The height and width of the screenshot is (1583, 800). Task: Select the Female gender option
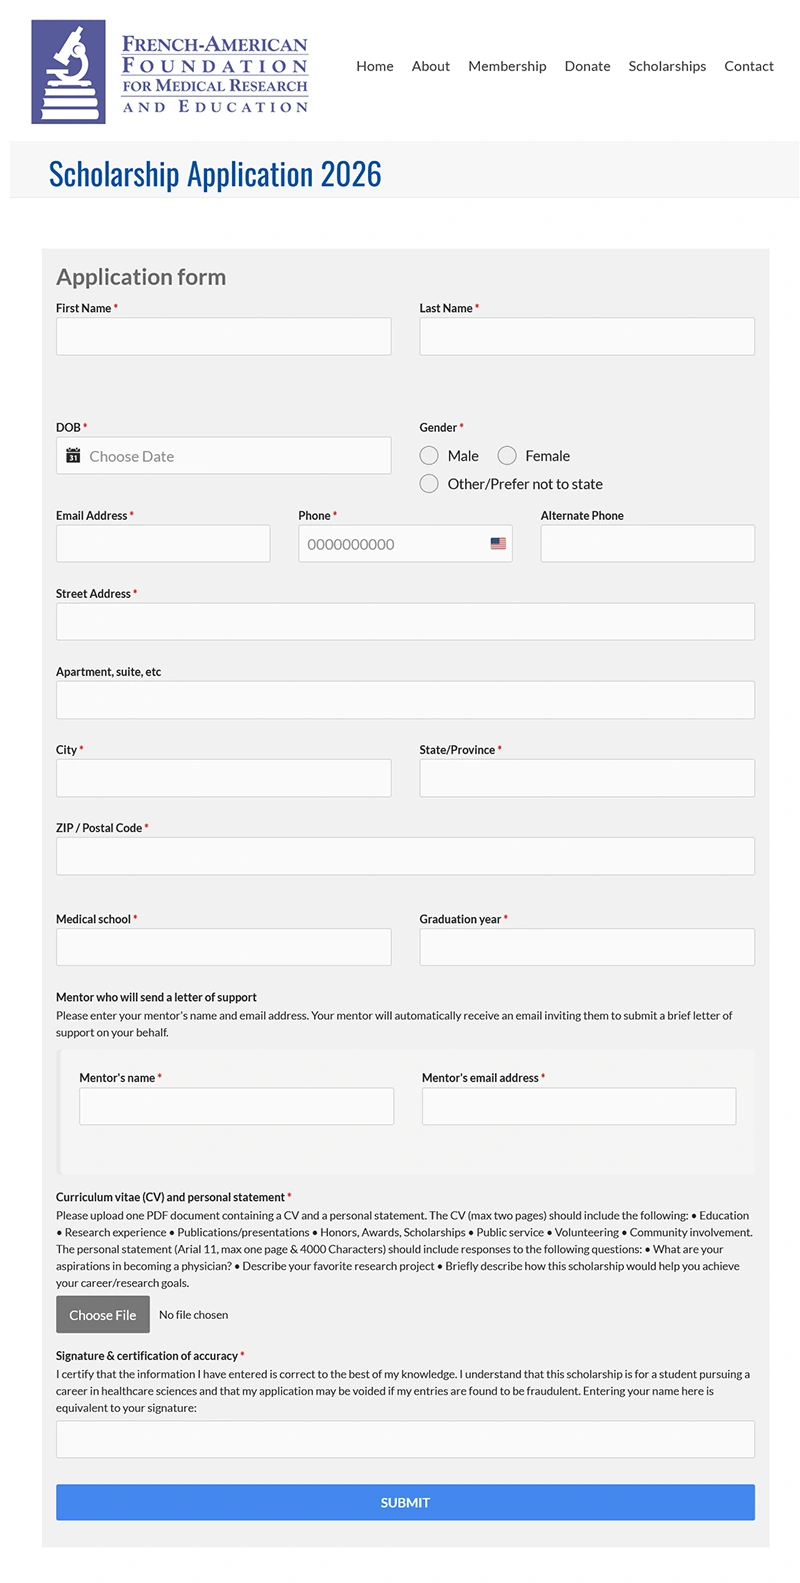click(x=507, y=456)
